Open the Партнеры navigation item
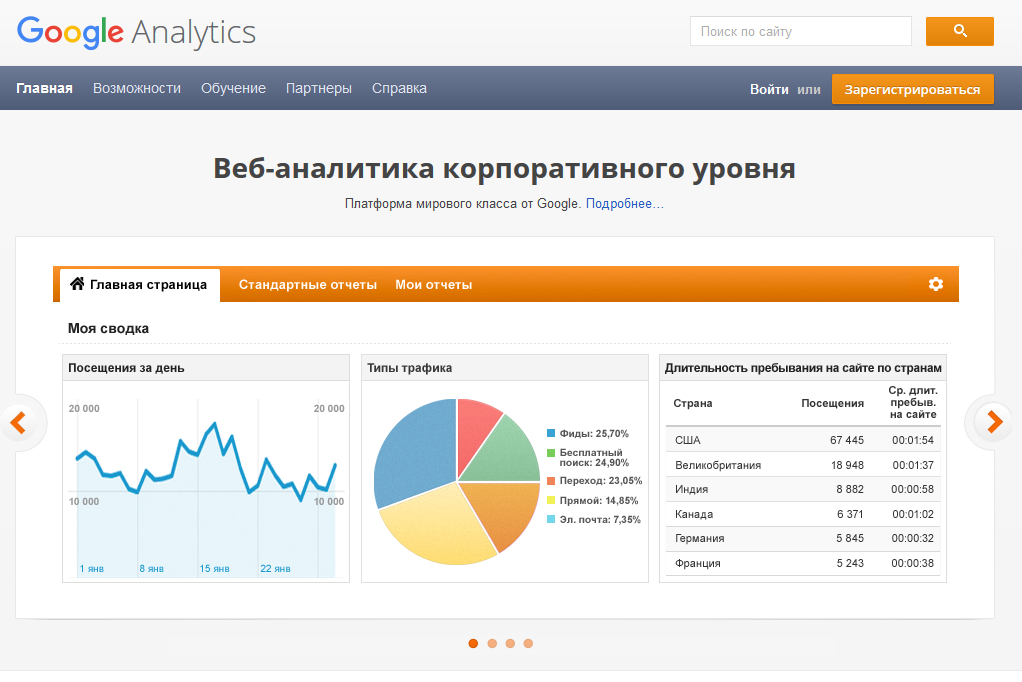Viewport: 1022px width, 682px height. coord(319,88)
